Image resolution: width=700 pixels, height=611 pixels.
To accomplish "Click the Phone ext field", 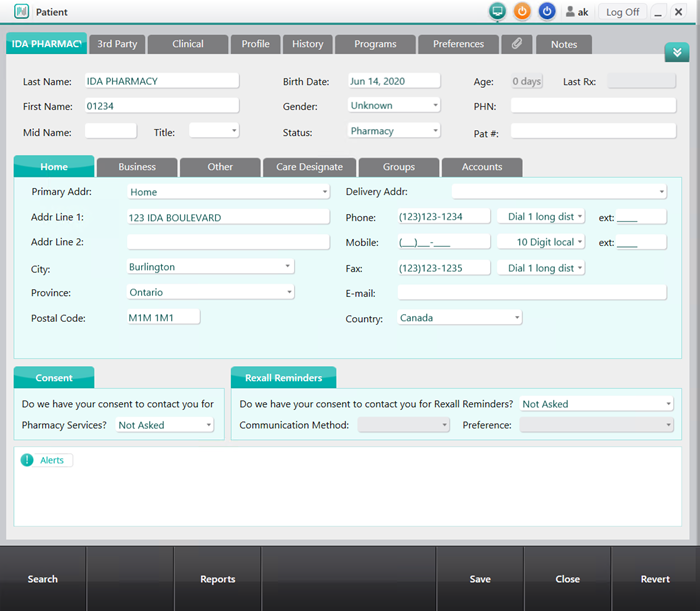I will (x=641, y=217).
